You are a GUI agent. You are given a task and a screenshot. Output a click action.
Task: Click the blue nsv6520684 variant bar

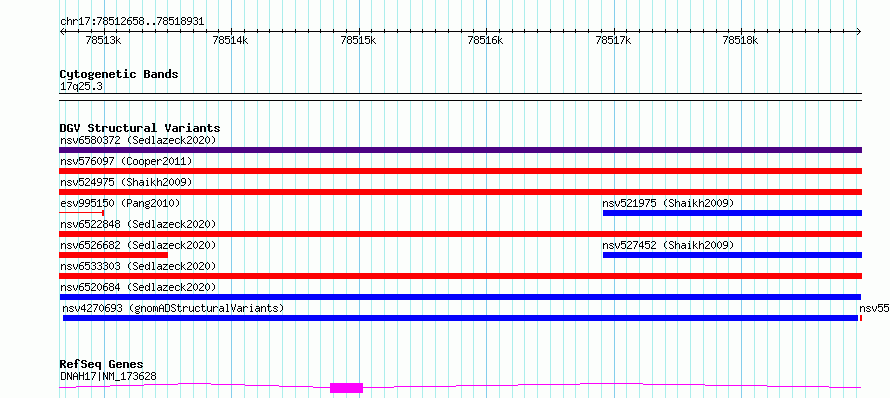coord(460,297)
